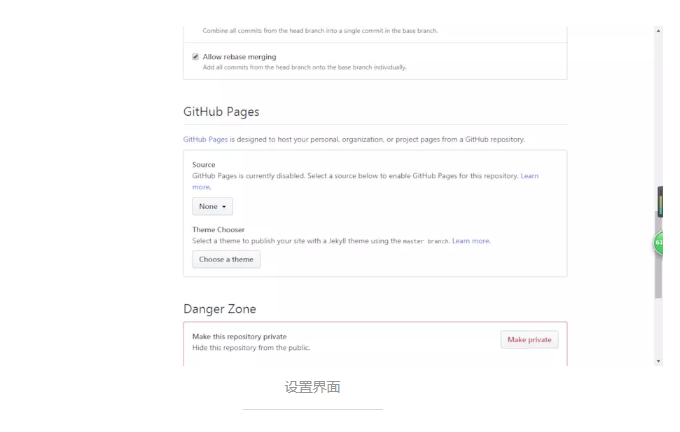Open the None source dropdown

pos(212,206)
